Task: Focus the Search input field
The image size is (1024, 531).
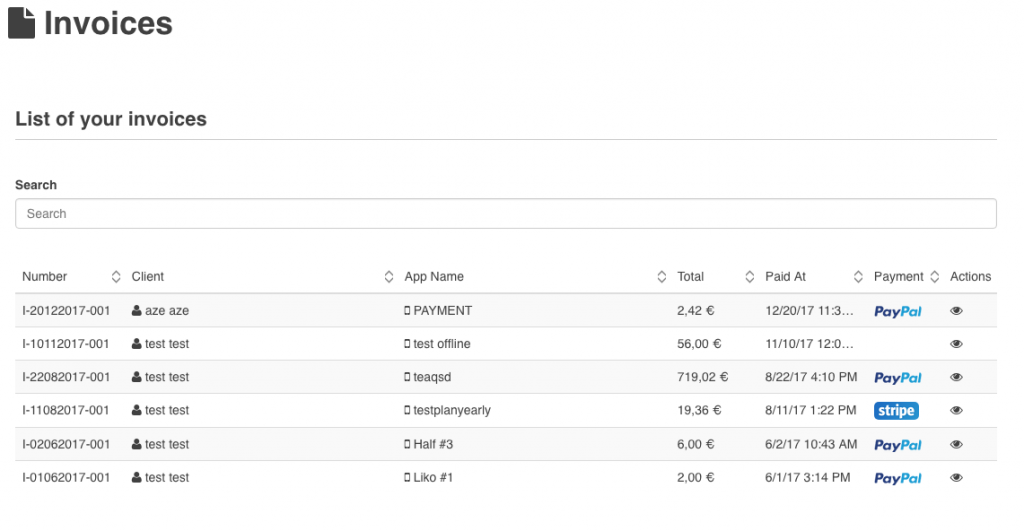Action: (x=506, y=214)
